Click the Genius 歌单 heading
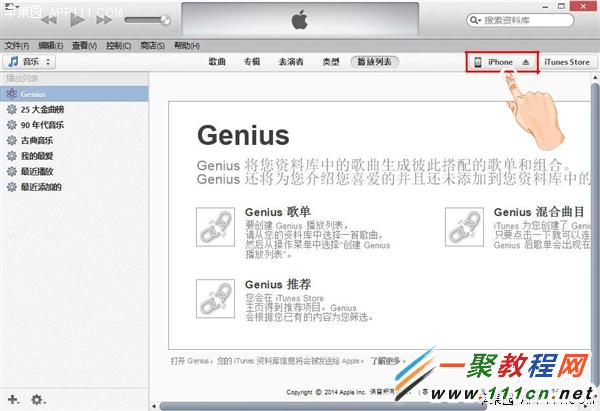Screen dimensions: 600x411 [278, 212]
